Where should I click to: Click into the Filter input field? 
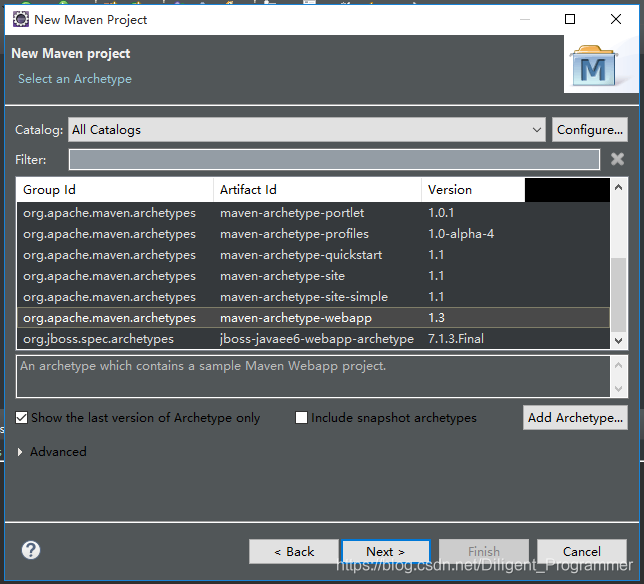334,159
